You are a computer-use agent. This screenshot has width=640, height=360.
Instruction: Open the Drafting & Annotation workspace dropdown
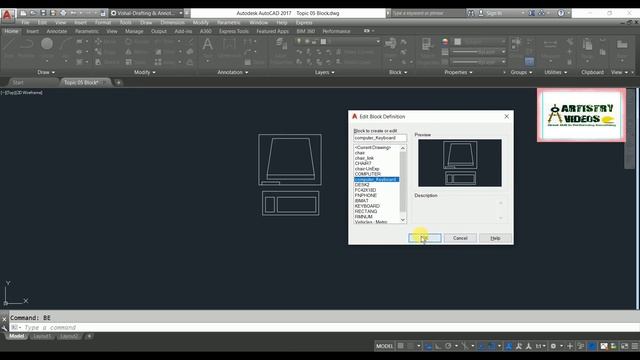[x=147, y=13]
